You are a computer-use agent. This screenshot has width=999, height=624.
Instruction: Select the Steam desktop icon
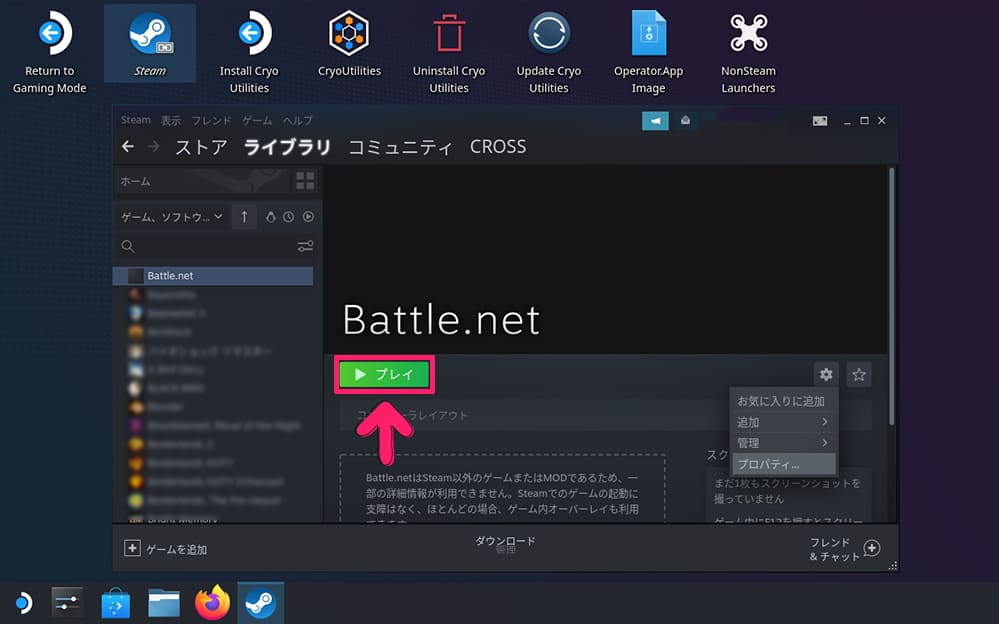pos(150,43)
